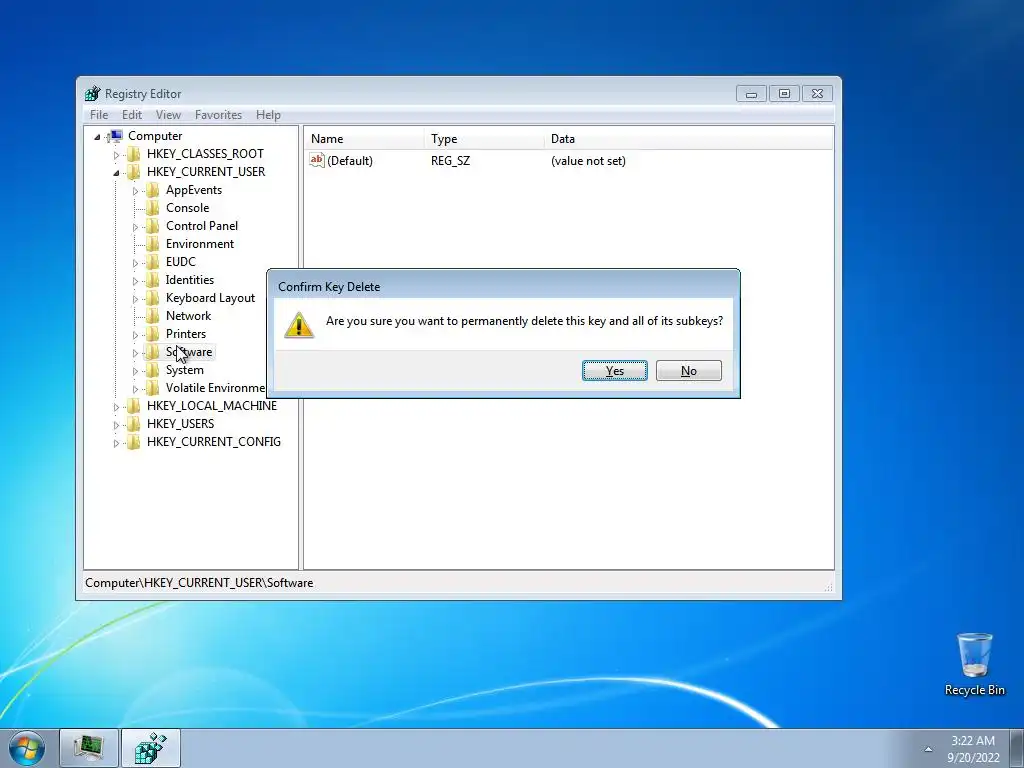Cancel deletion with the No button
1024x768 pixels.
click(688, 370)
